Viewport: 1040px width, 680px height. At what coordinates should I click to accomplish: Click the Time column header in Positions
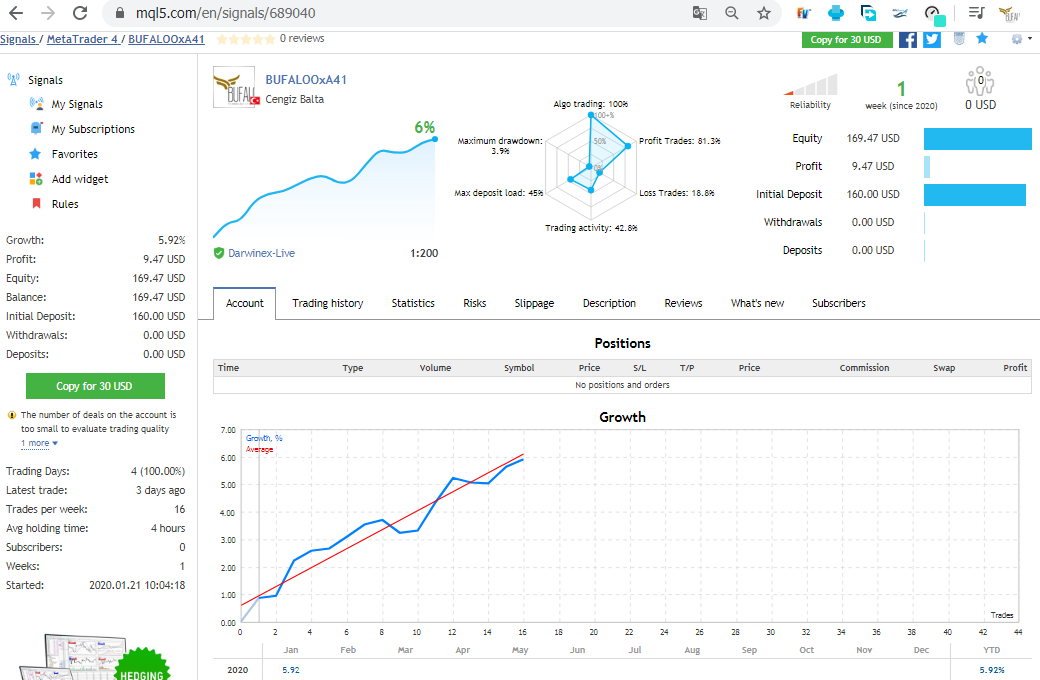[x=228, y=368]
